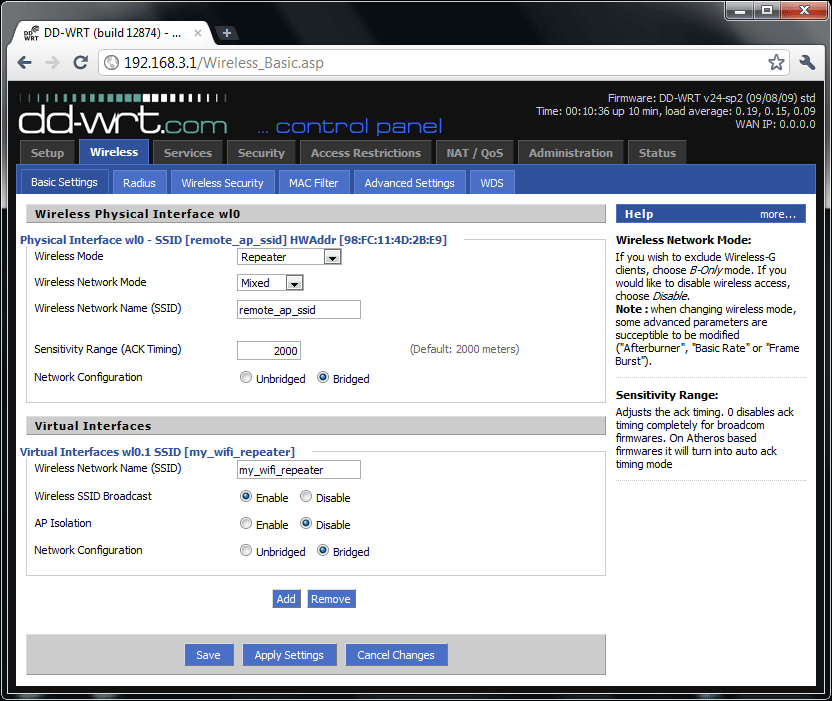Select Unbridged for the wl0 physical interface
Viewport: 832px width, 701px height.
246,378
